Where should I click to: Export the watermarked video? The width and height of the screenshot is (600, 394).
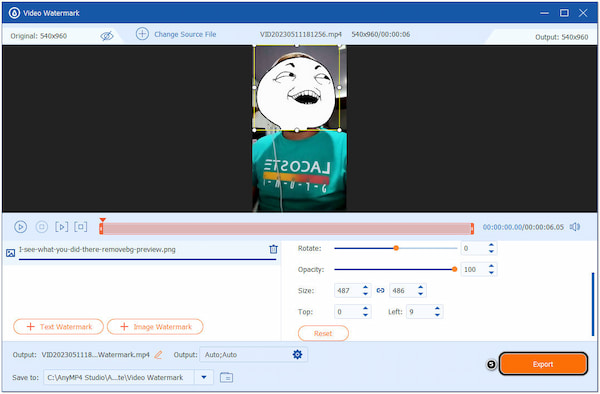(543, 364)
